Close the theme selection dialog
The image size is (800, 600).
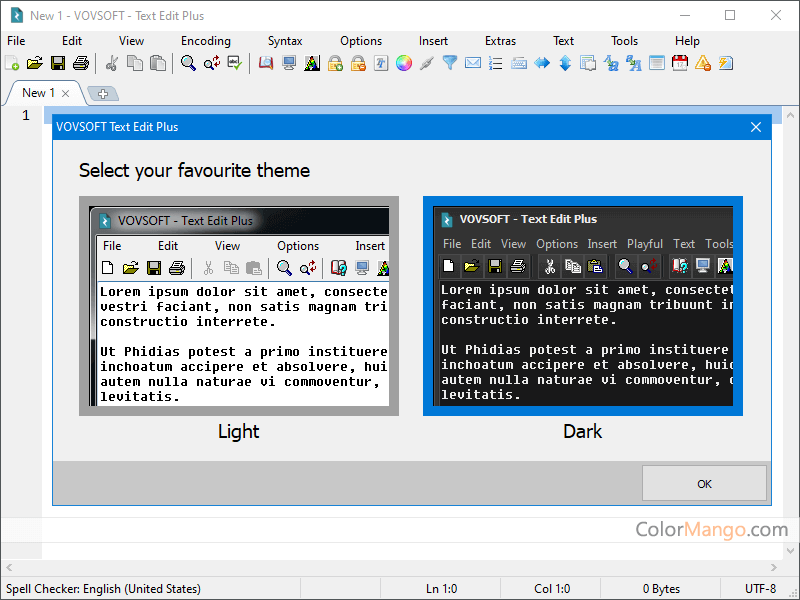(x=756, y=127)
